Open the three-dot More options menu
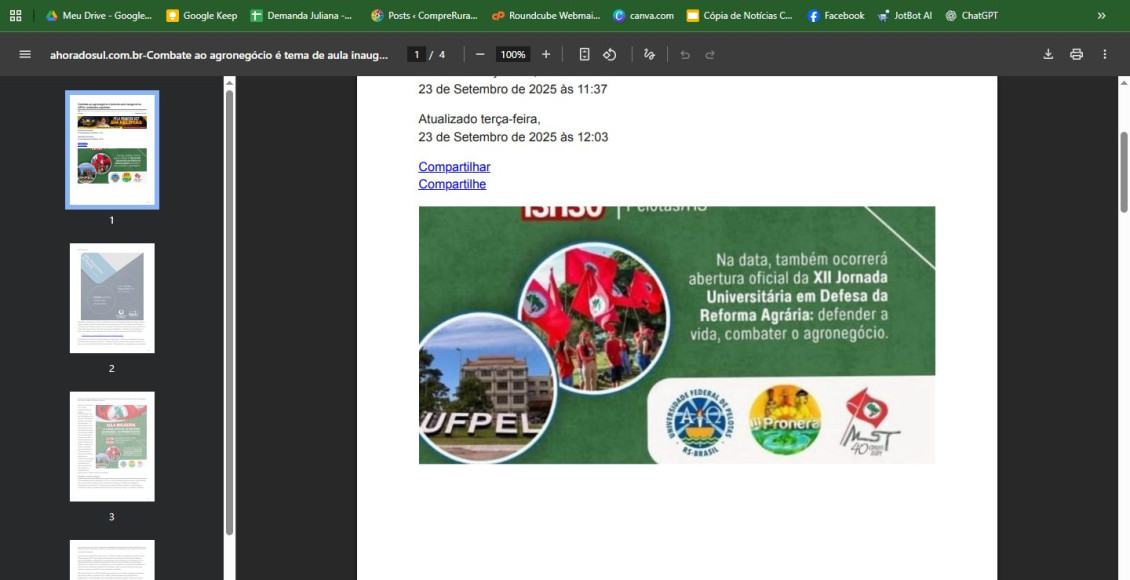This screenshot has width=1130, height=580. [1104, 54]
